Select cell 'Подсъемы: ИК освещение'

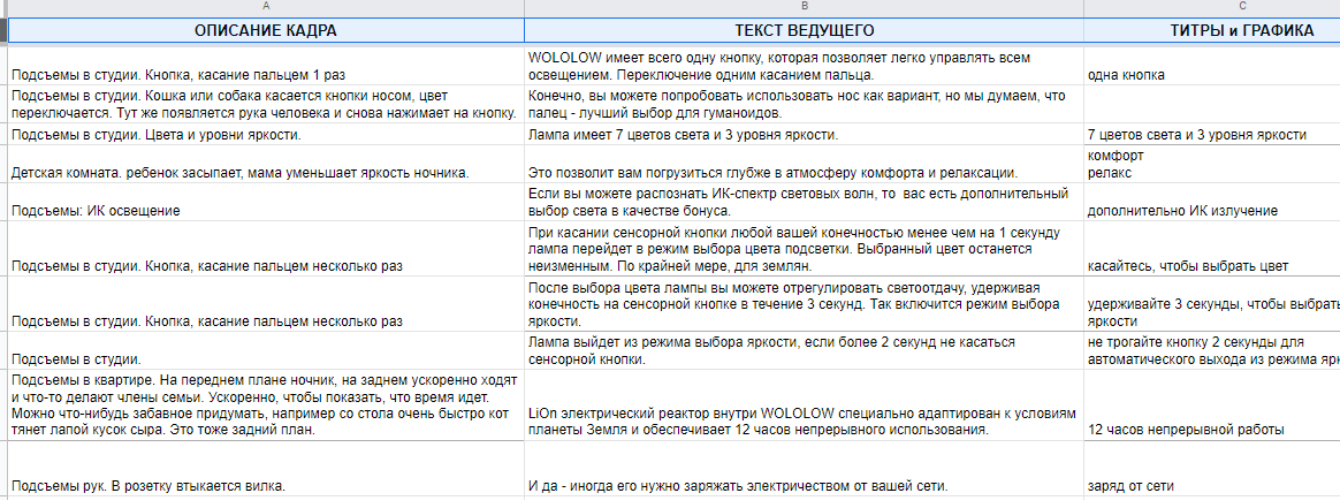265,202
